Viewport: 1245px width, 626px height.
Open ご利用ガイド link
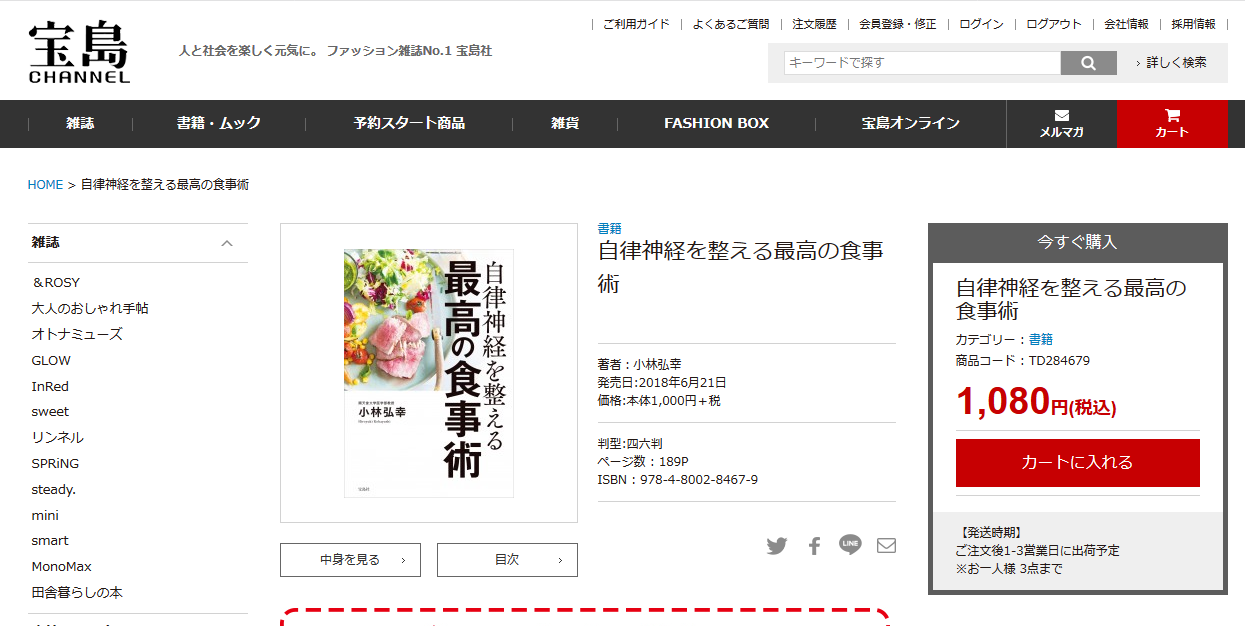point(636,24)
